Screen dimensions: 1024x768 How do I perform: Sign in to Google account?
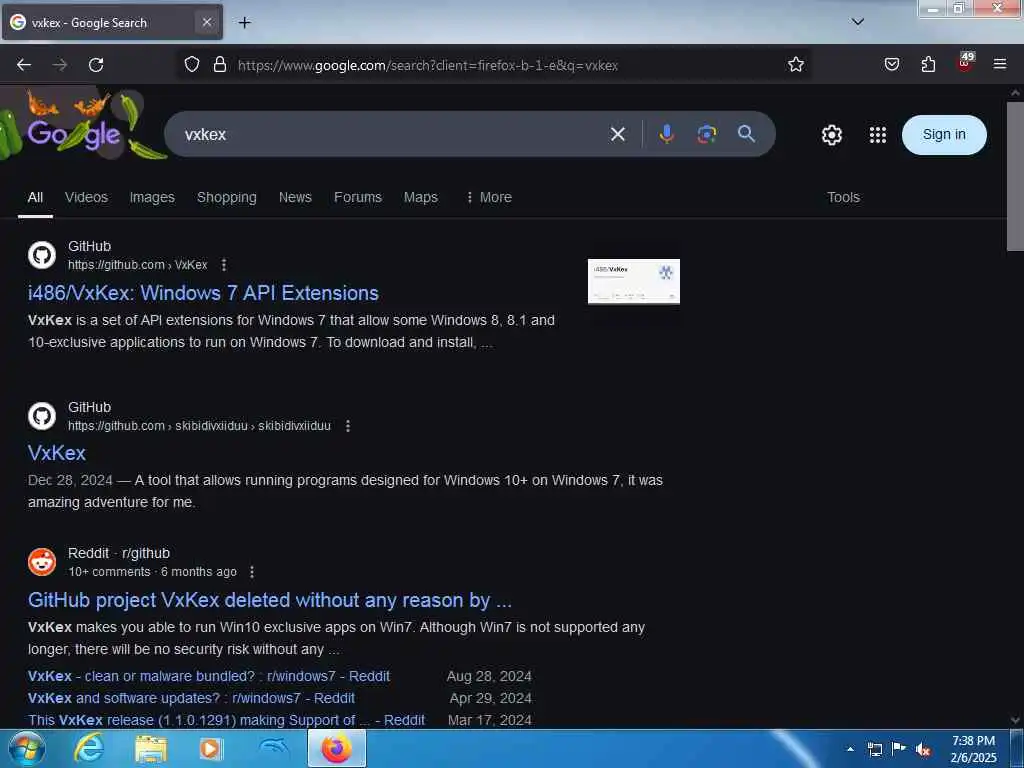point(944,135)
